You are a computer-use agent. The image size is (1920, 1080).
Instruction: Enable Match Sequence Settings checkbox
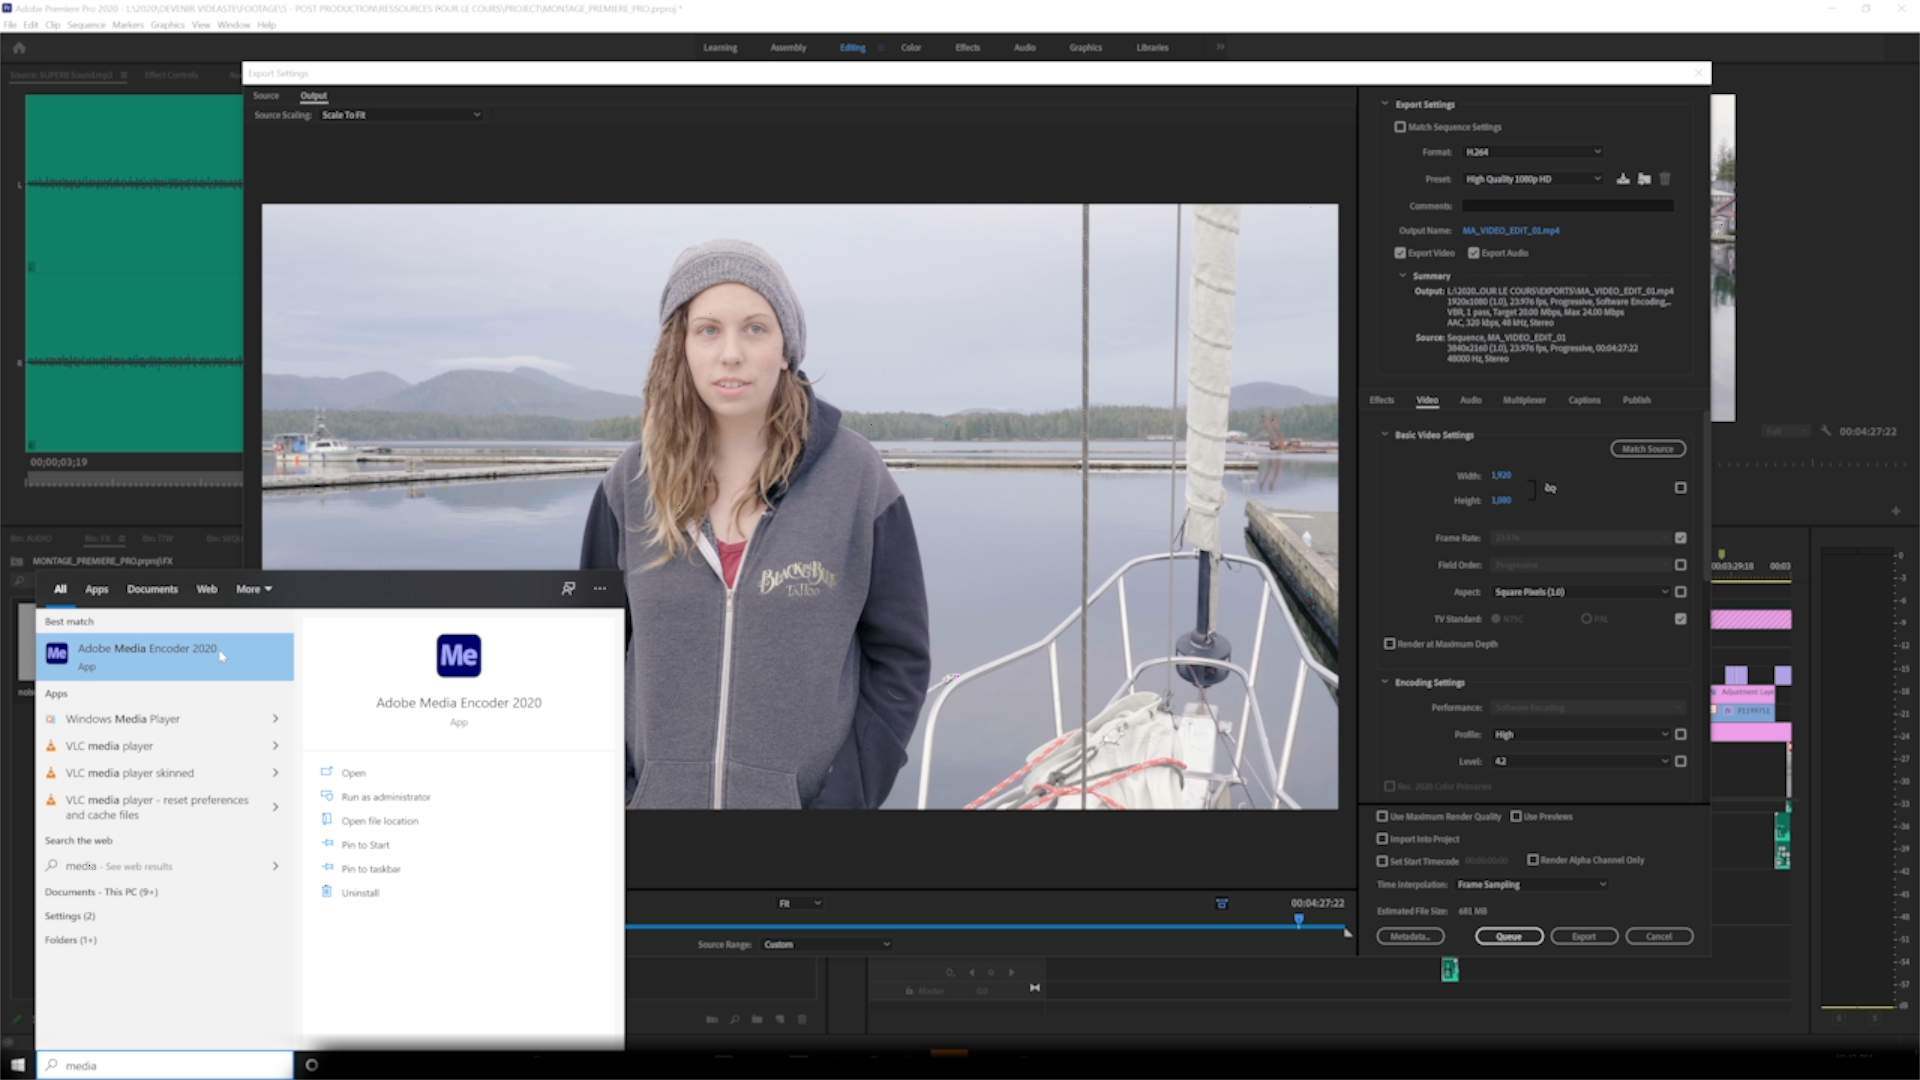(1400, 127)
